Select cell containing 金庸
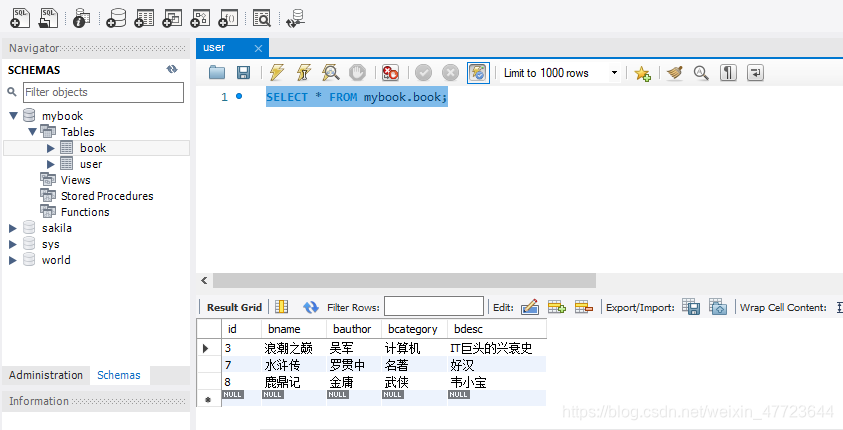This screenshot has height=430, width=843. click(354, 382)
